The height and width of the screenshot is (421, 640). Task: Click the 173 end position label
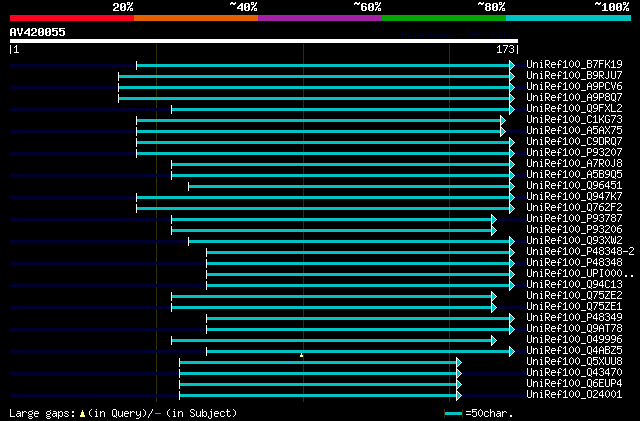(505, 49)
